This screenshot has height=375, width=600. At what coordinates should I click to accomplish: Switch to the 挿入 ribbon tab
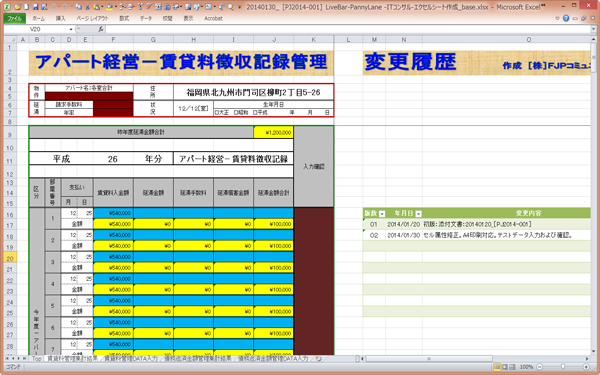pos(60,18)
